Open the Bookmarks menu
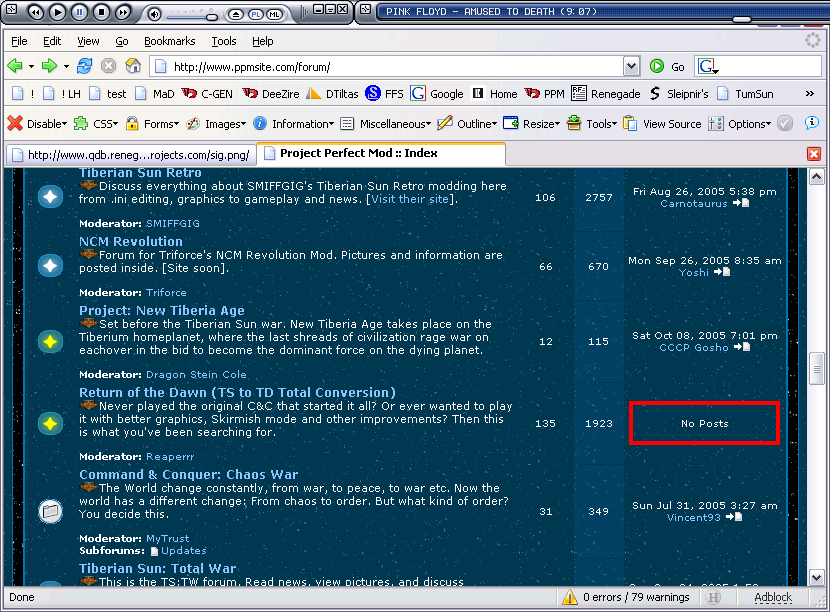Screen dimensions: 830x612 pos(169,41)
